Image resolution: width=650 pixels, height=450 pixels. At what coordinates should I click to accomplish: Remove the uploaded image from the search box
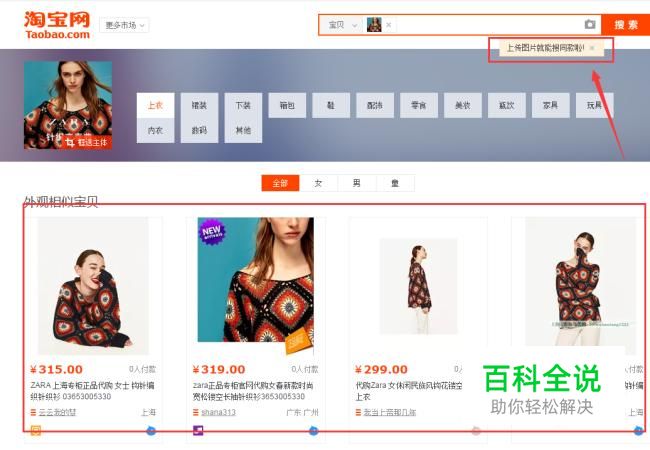coord(388,25)
